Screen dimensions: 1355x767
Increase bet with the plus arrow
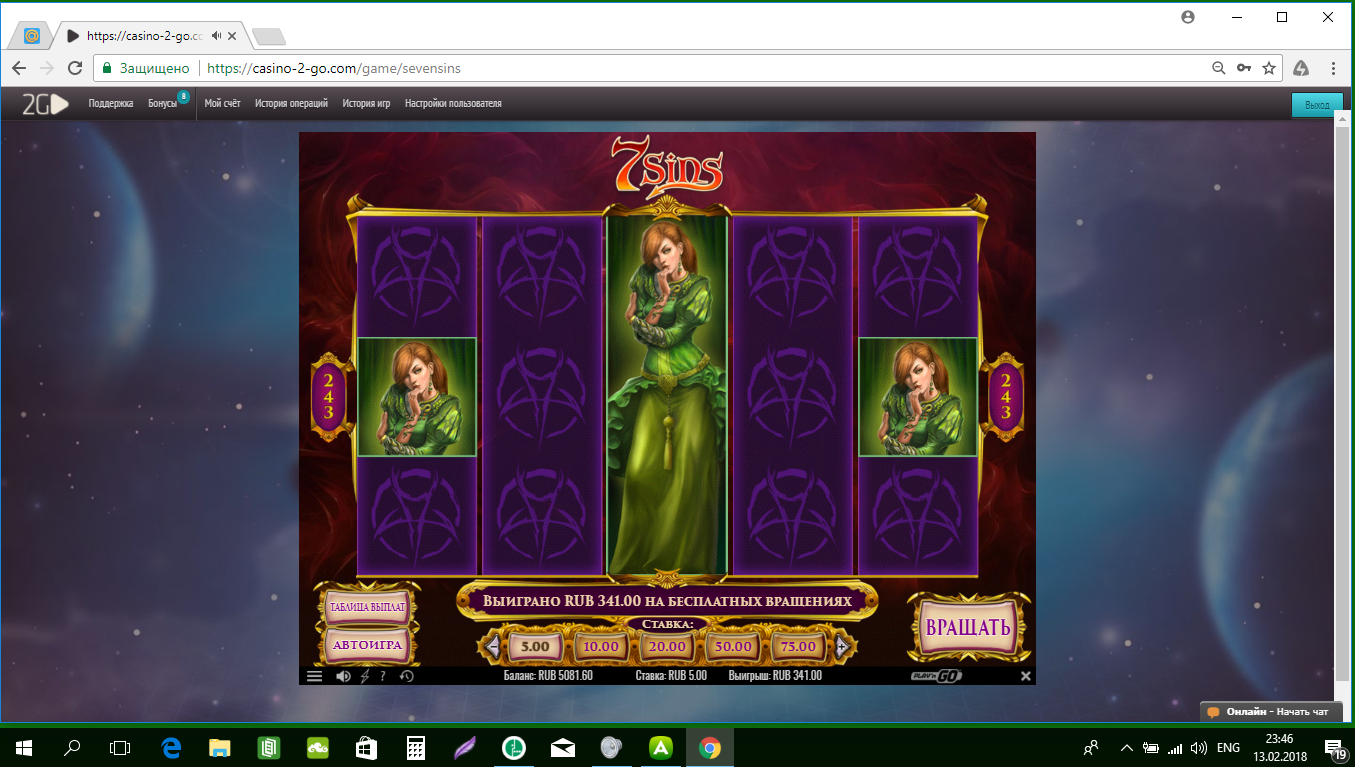coord(842,646)
